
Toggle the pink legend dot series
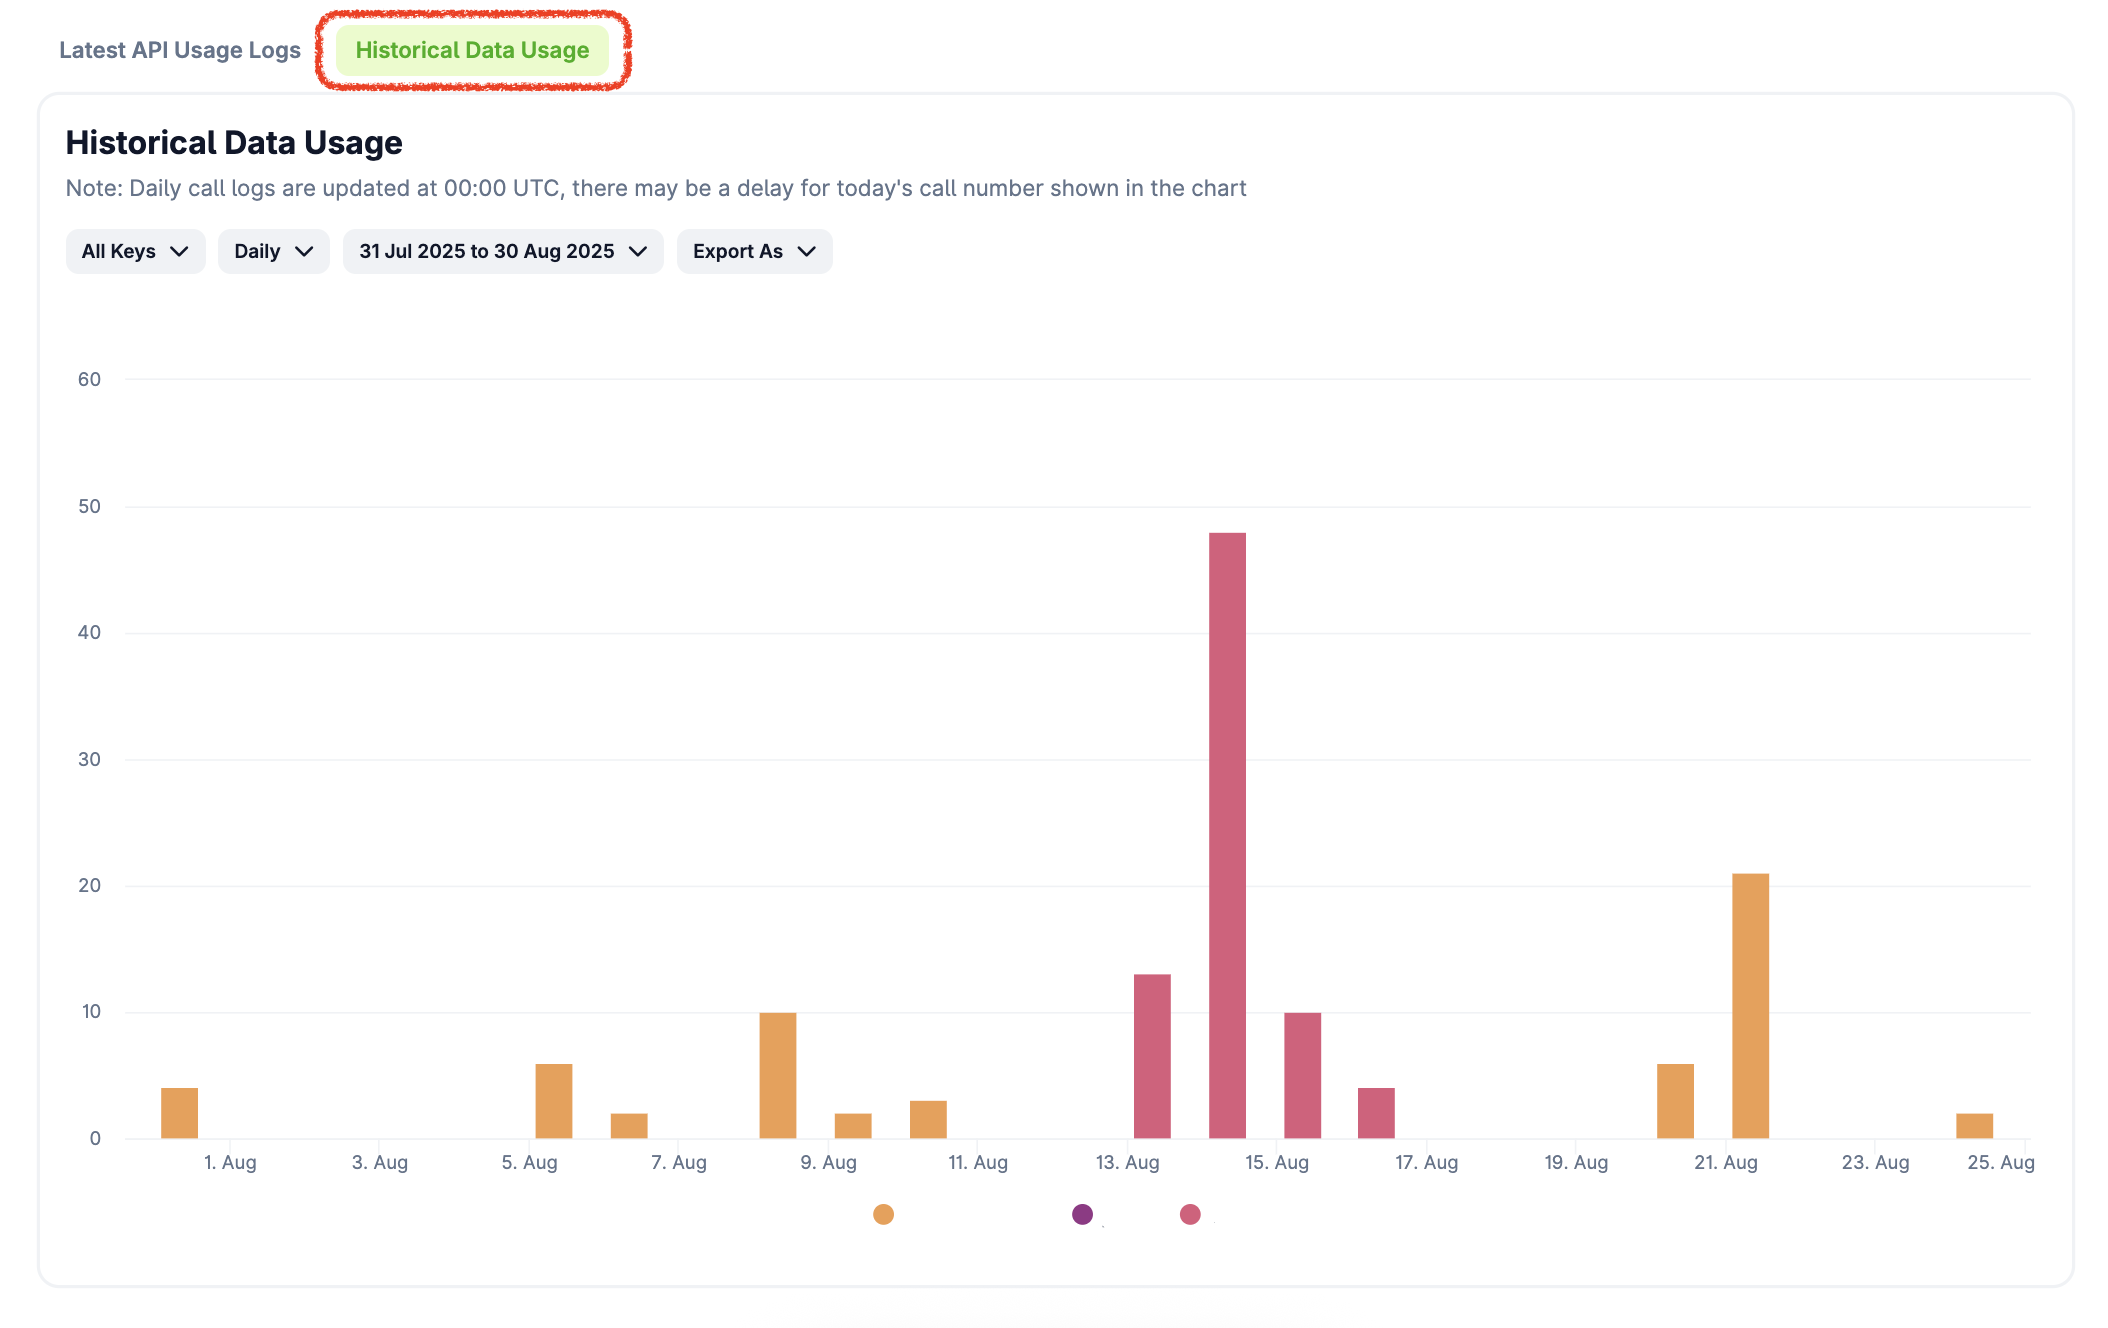click(x=1190, y=1214)
